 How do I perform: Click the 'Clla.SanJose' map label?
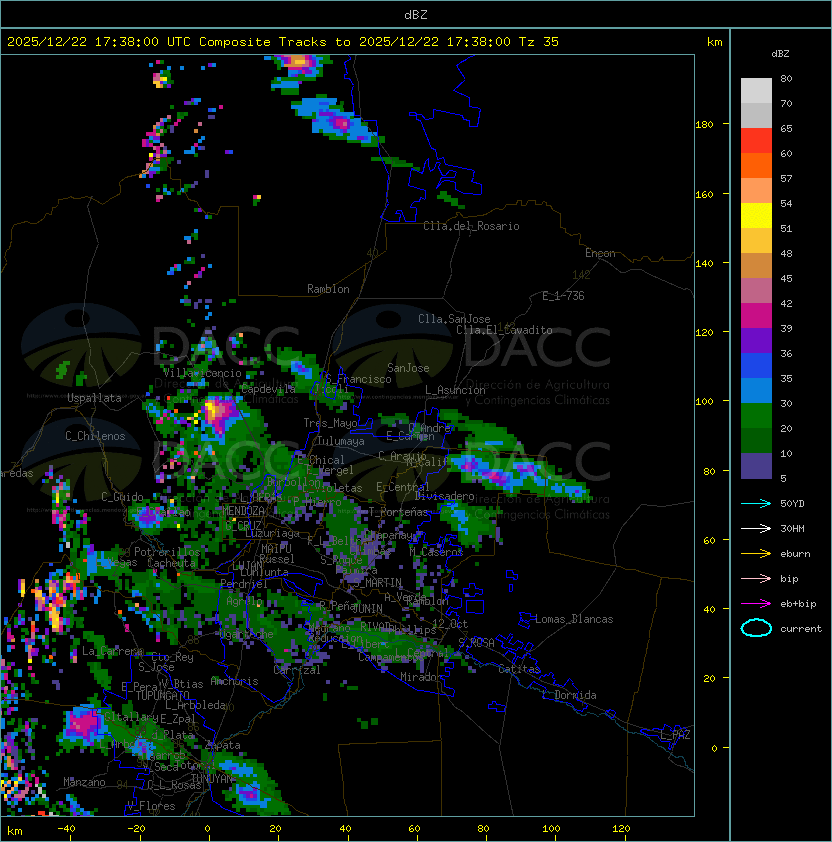(x=454, y=319)
